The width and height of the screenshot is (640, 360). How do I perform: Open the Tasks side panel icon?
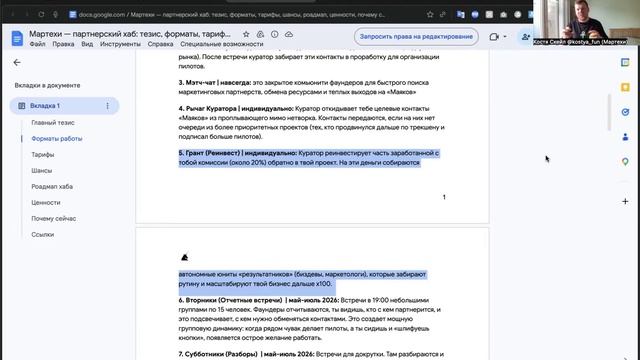tap(625, 112)
